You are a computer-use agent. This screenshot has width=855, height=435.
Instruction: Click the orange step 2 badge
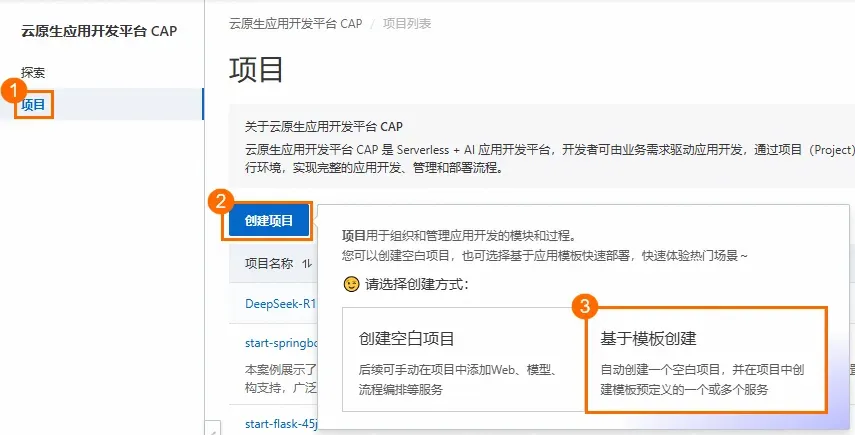click(221, 202)
